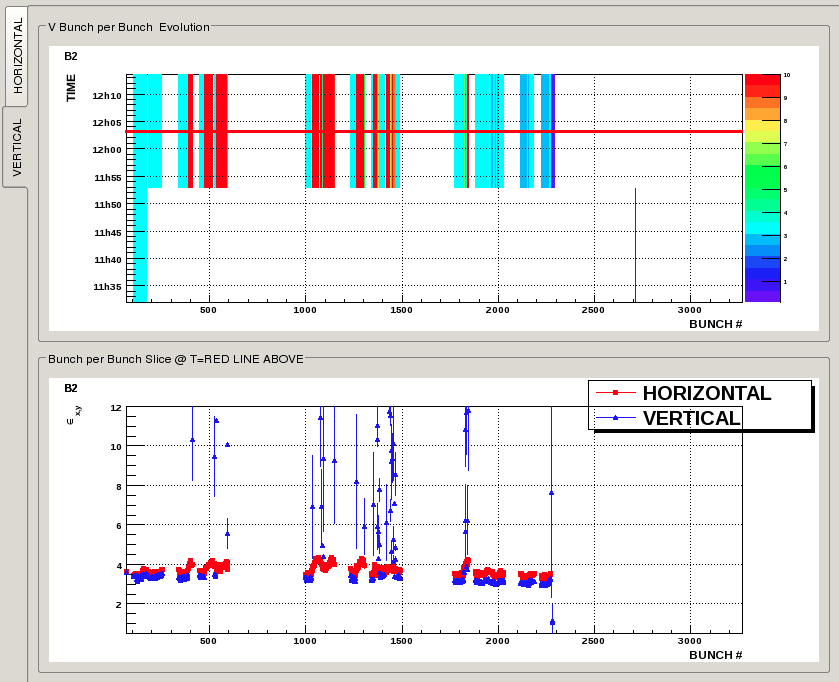Click the lowest blue triangle marker near bunch 2280
The width and height of the screenshot is (839, 682).
click(x=552, y=622)
